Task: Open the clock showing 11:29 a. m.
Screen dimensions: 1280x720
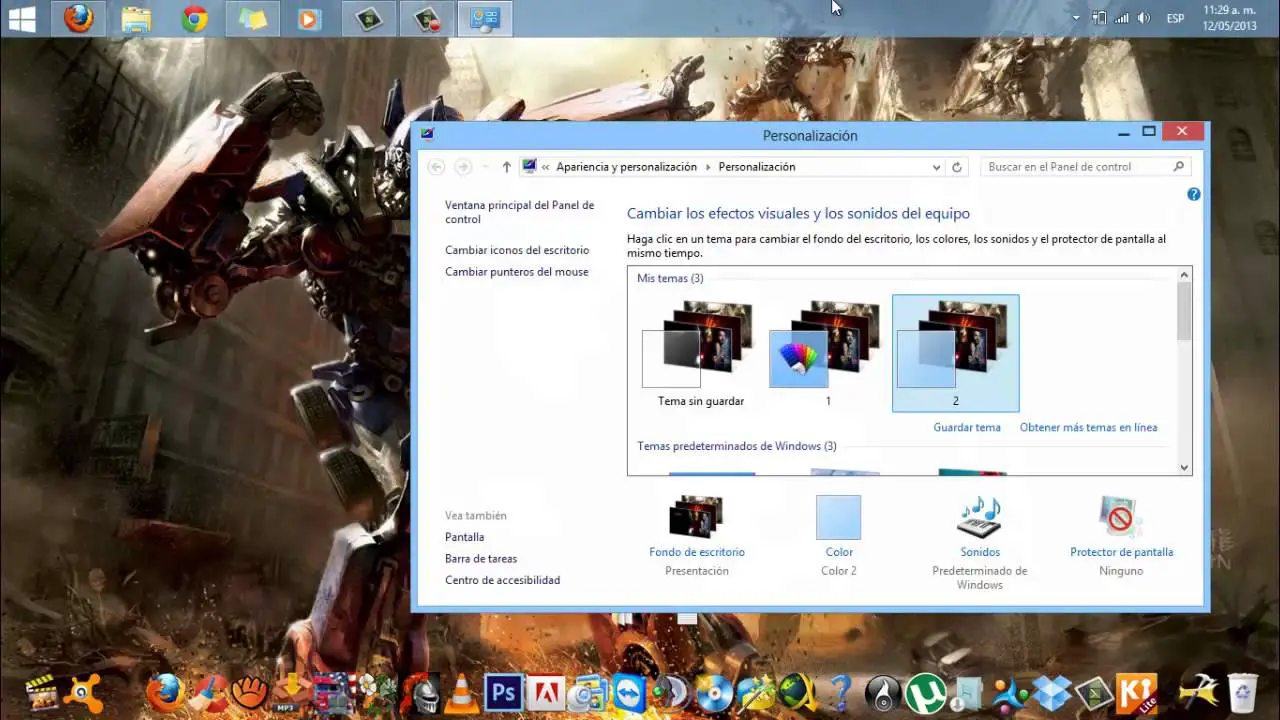Action: [x=1229, y=18]
